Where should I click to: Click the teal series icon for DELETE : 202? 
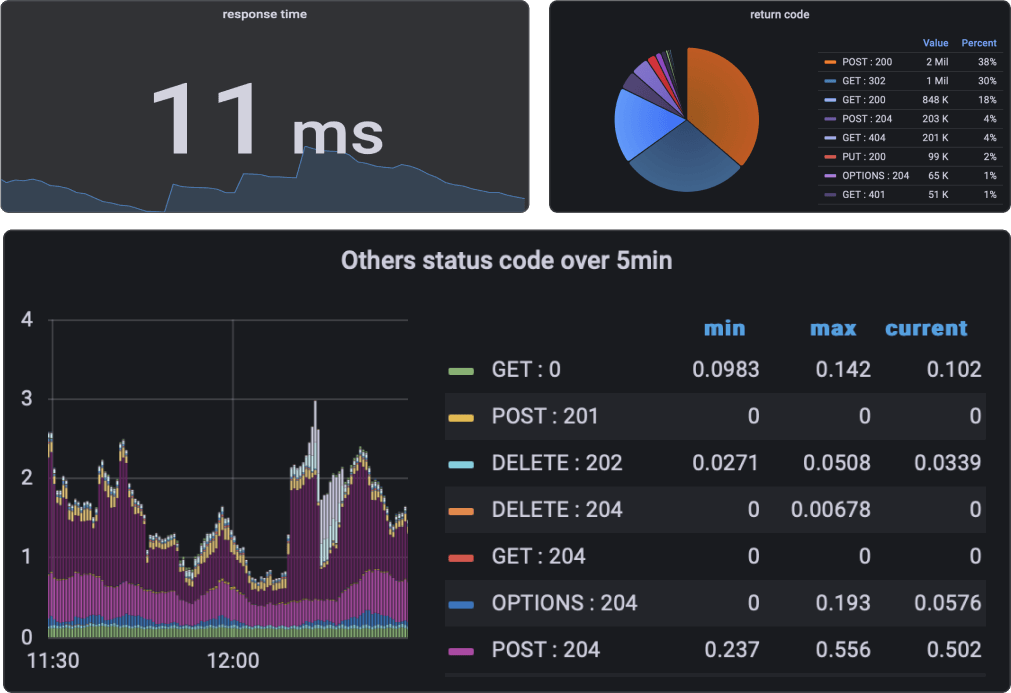[460, 463]
